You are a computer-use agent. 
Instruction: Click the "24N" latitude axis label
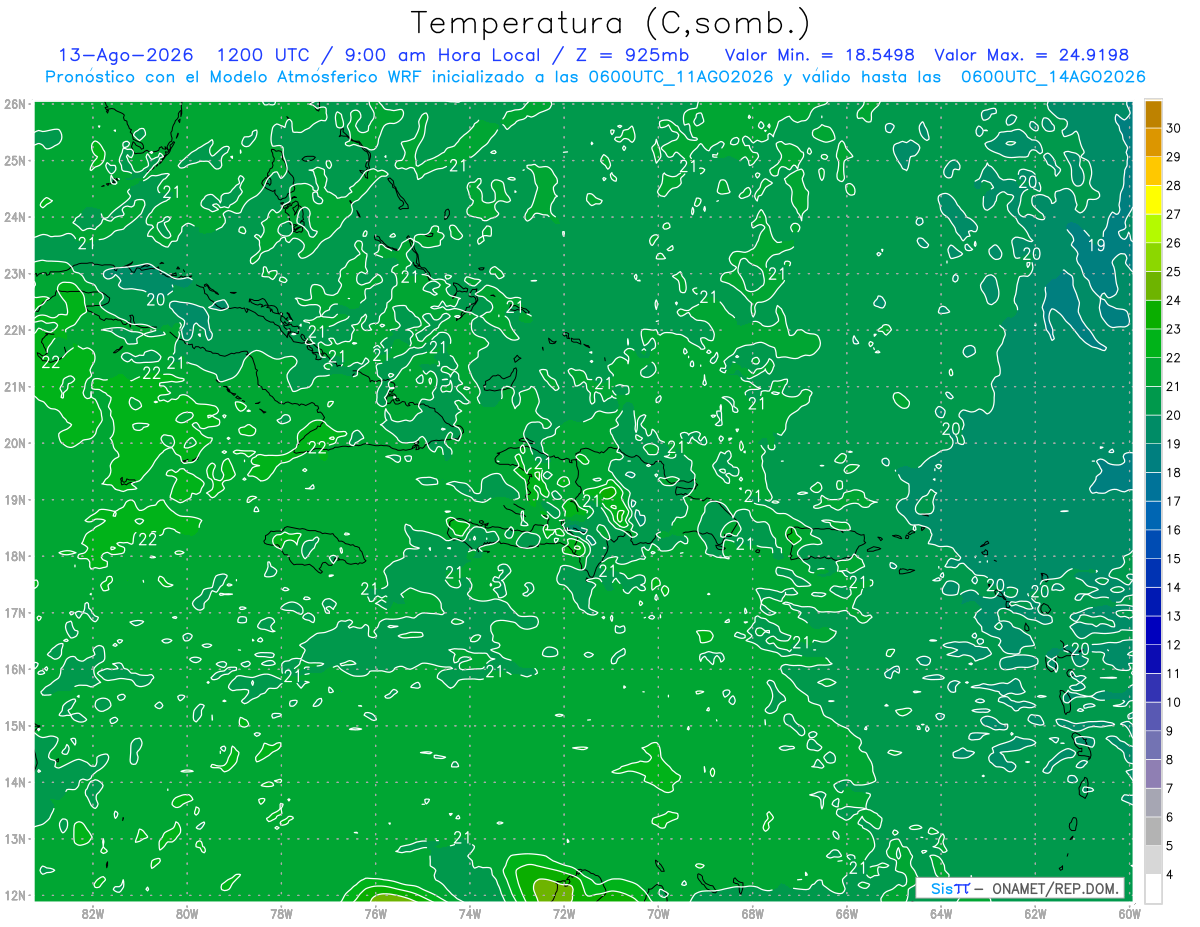[x=15, y=217]
